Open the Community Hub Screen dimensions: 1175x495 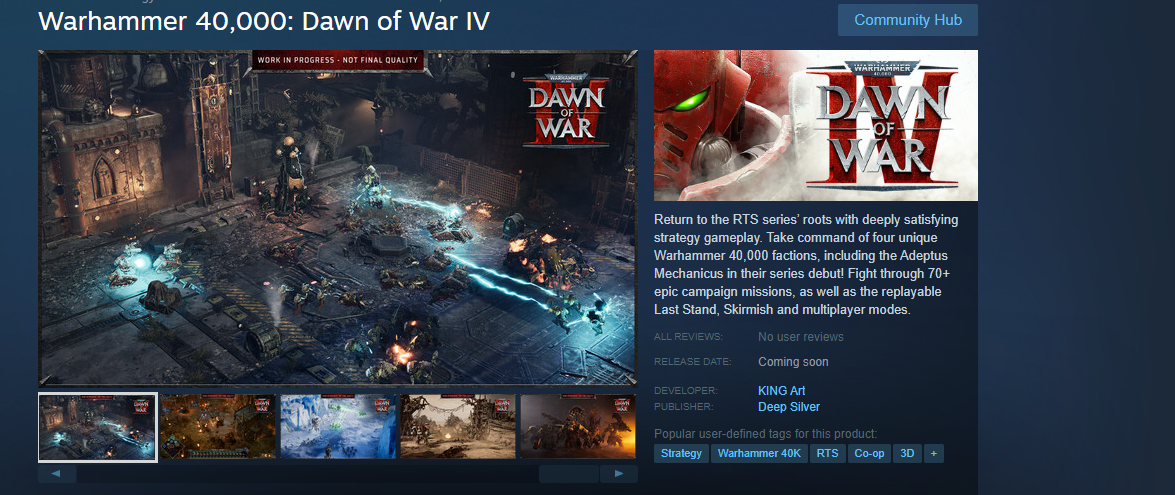point(907,20)
